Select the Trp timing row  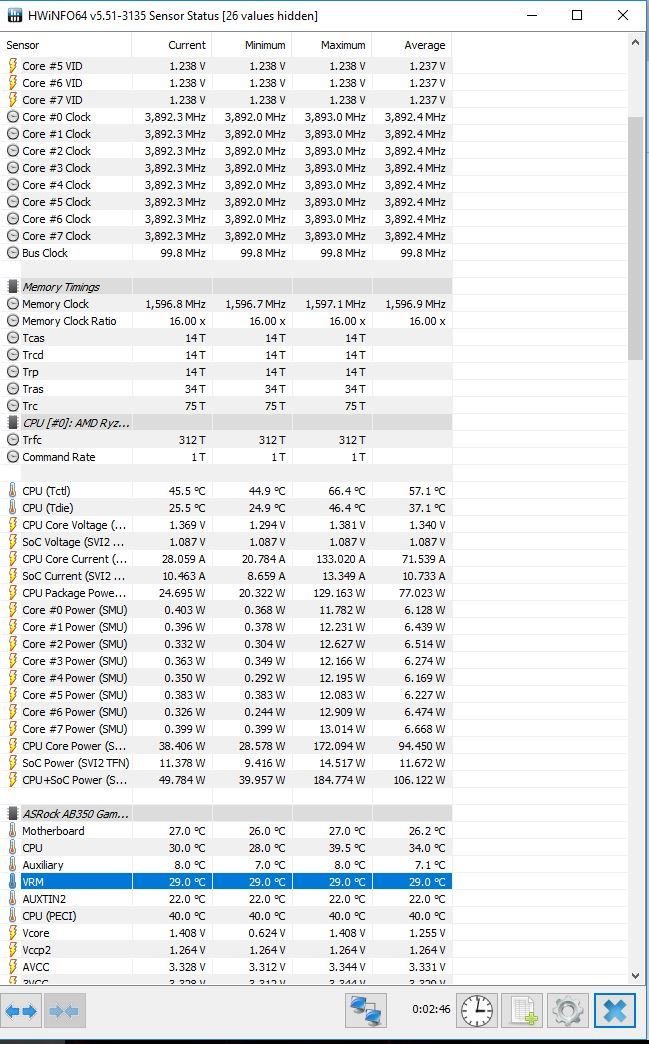pos(226,372)
